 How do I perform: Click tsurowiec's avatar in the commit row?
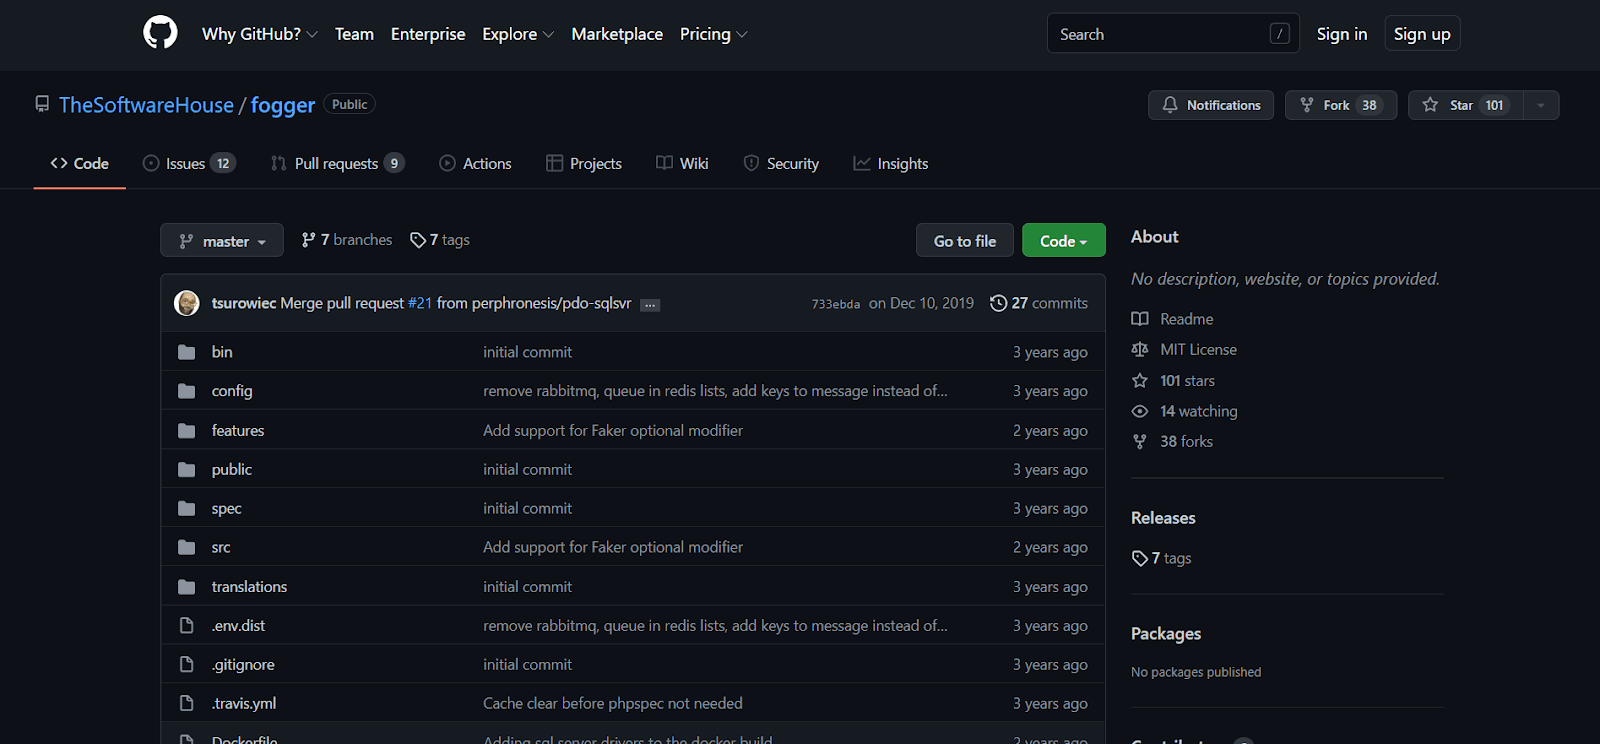(x=187, y=303)
